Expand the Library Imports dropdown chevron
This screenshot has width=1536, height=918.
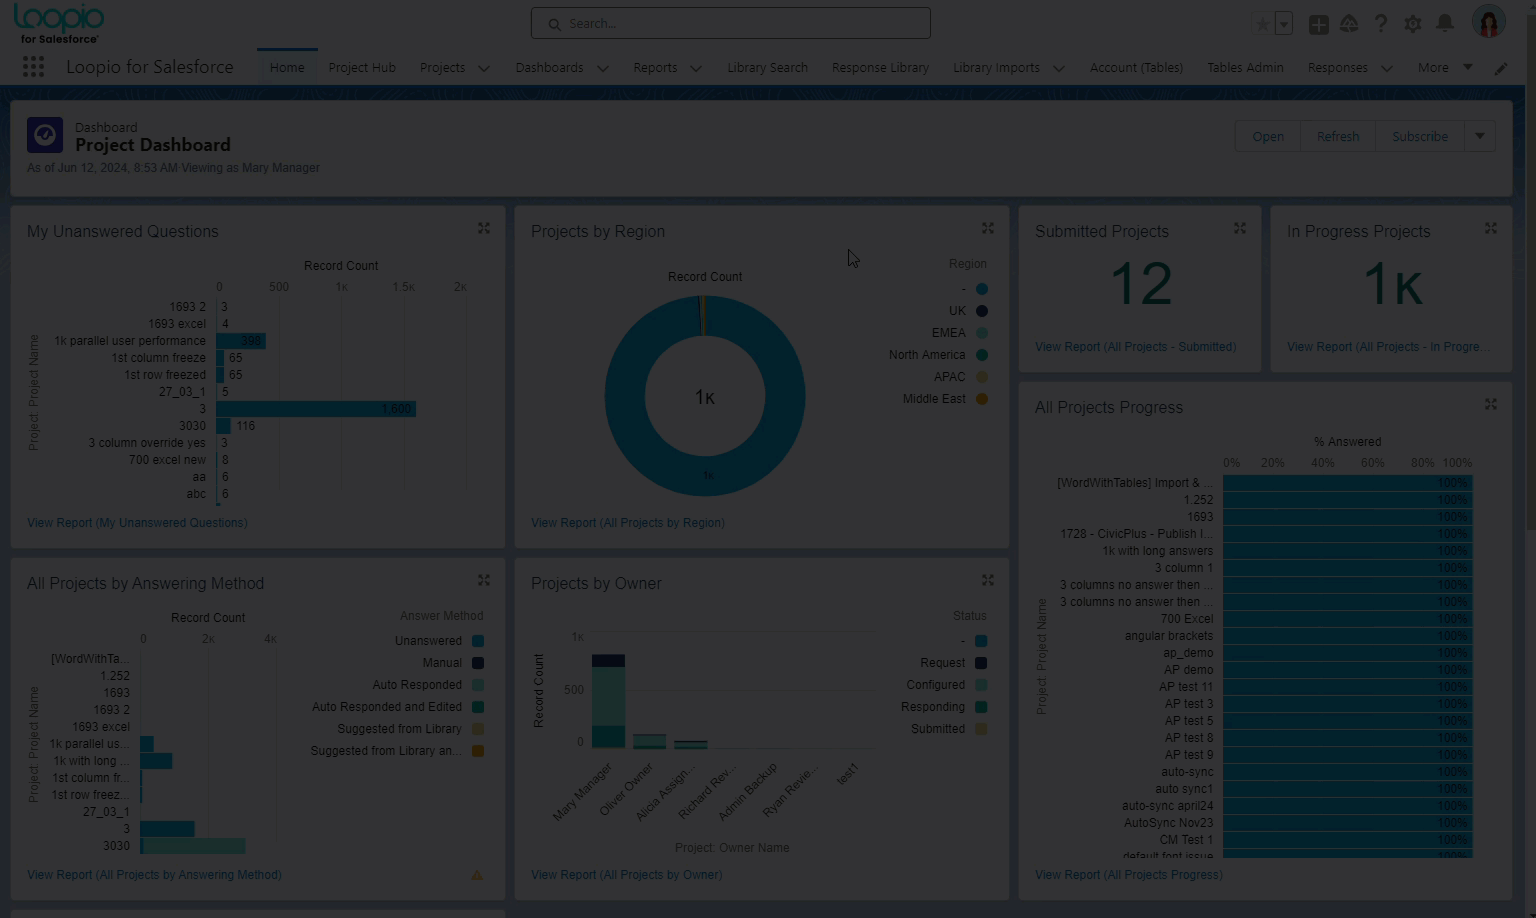click(x=1059, y=69)
